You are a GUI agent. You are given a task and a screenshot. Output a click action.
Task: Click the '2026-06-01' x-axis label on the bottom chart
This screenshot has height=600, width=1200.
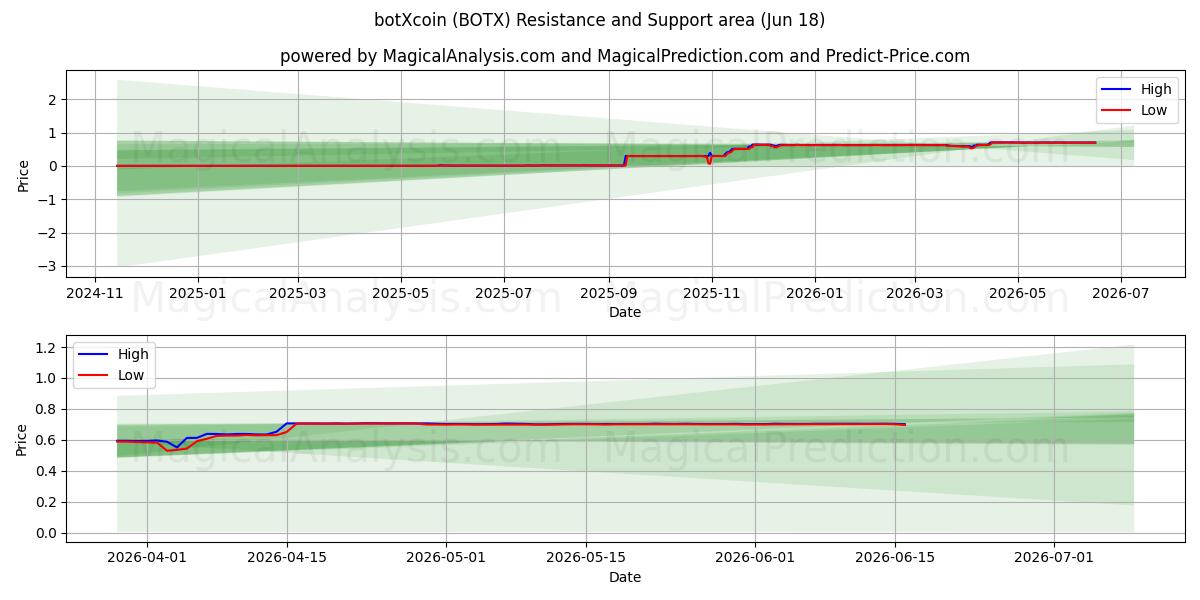755,559
